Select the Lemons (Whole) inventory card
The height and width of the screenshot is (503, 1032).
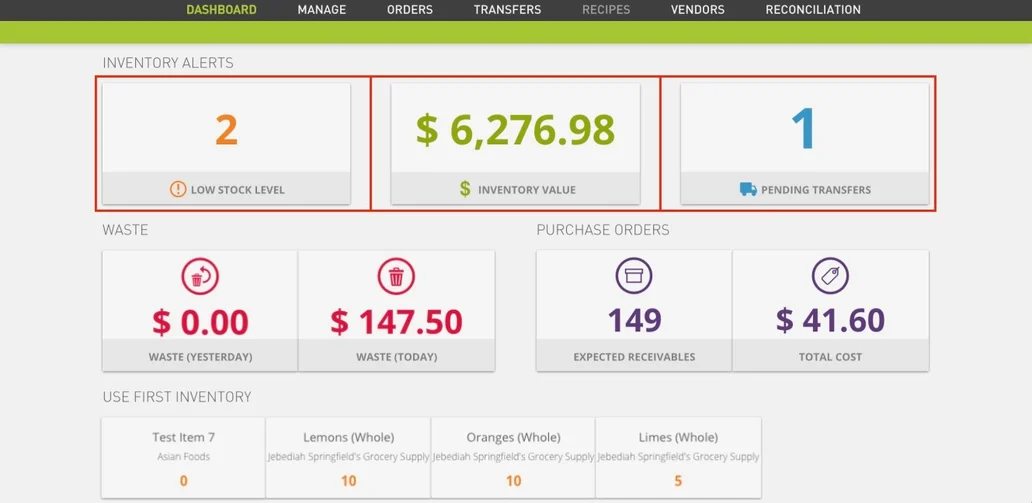click(x=348, y=457)
